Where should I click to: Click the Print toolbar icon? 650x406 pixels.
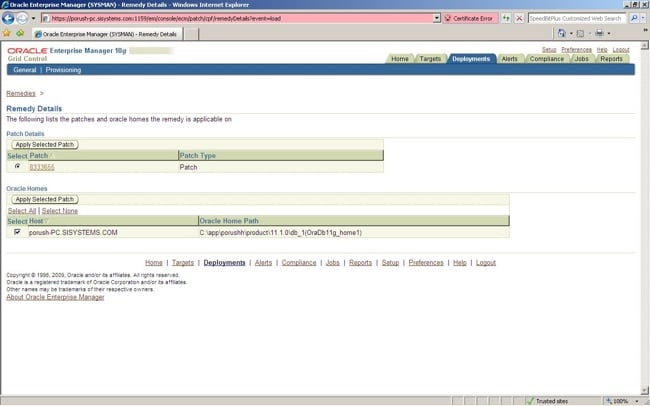(x=599, y=33)
